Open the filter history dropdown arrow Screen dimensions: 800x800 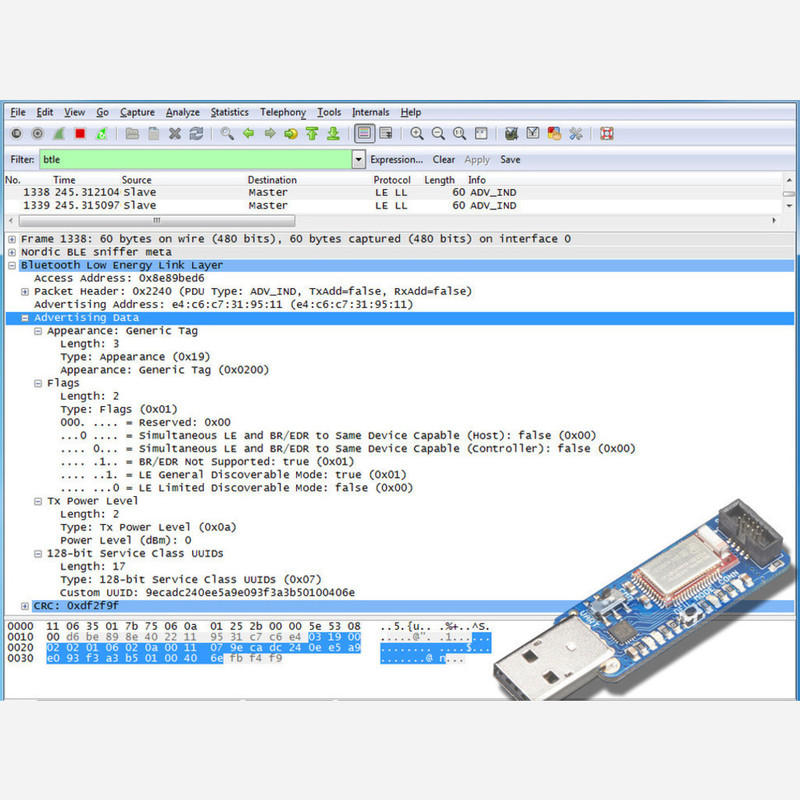pyautogui.click(x=359, y=160)
